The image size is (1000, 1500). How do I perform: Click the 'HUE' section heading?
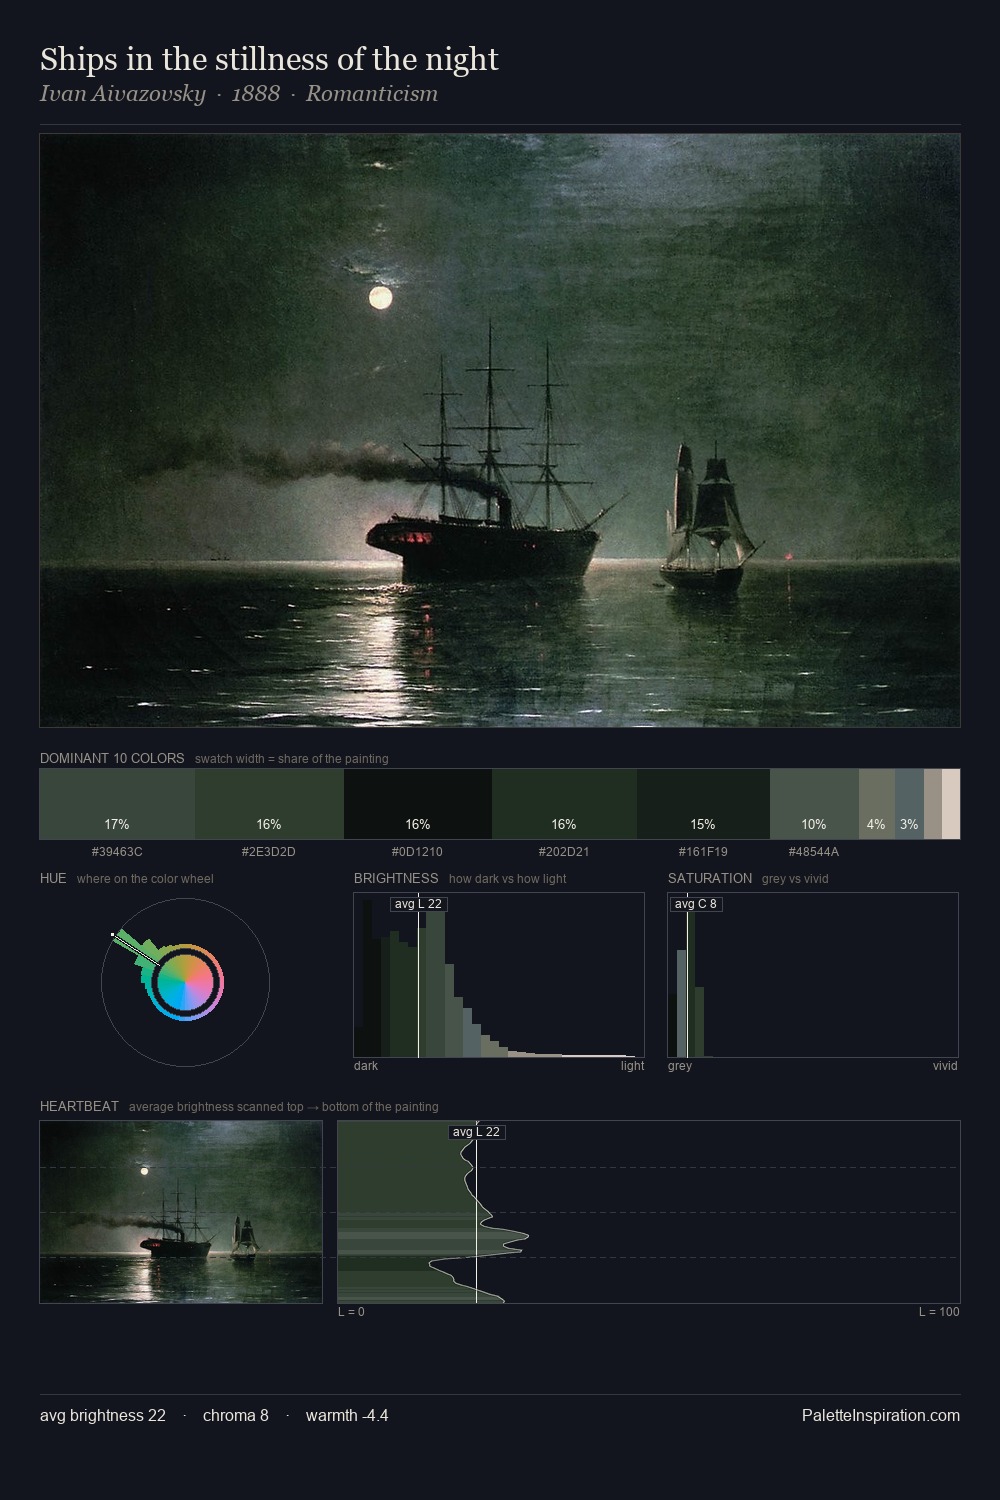point(53,879)
